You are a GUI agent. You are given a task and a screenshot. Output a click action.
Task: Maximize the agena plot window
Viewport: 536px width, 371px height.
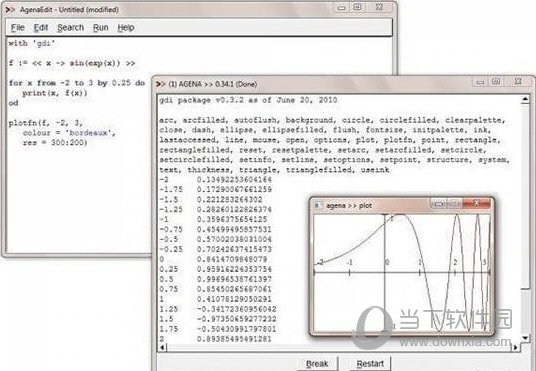[454, 203]
